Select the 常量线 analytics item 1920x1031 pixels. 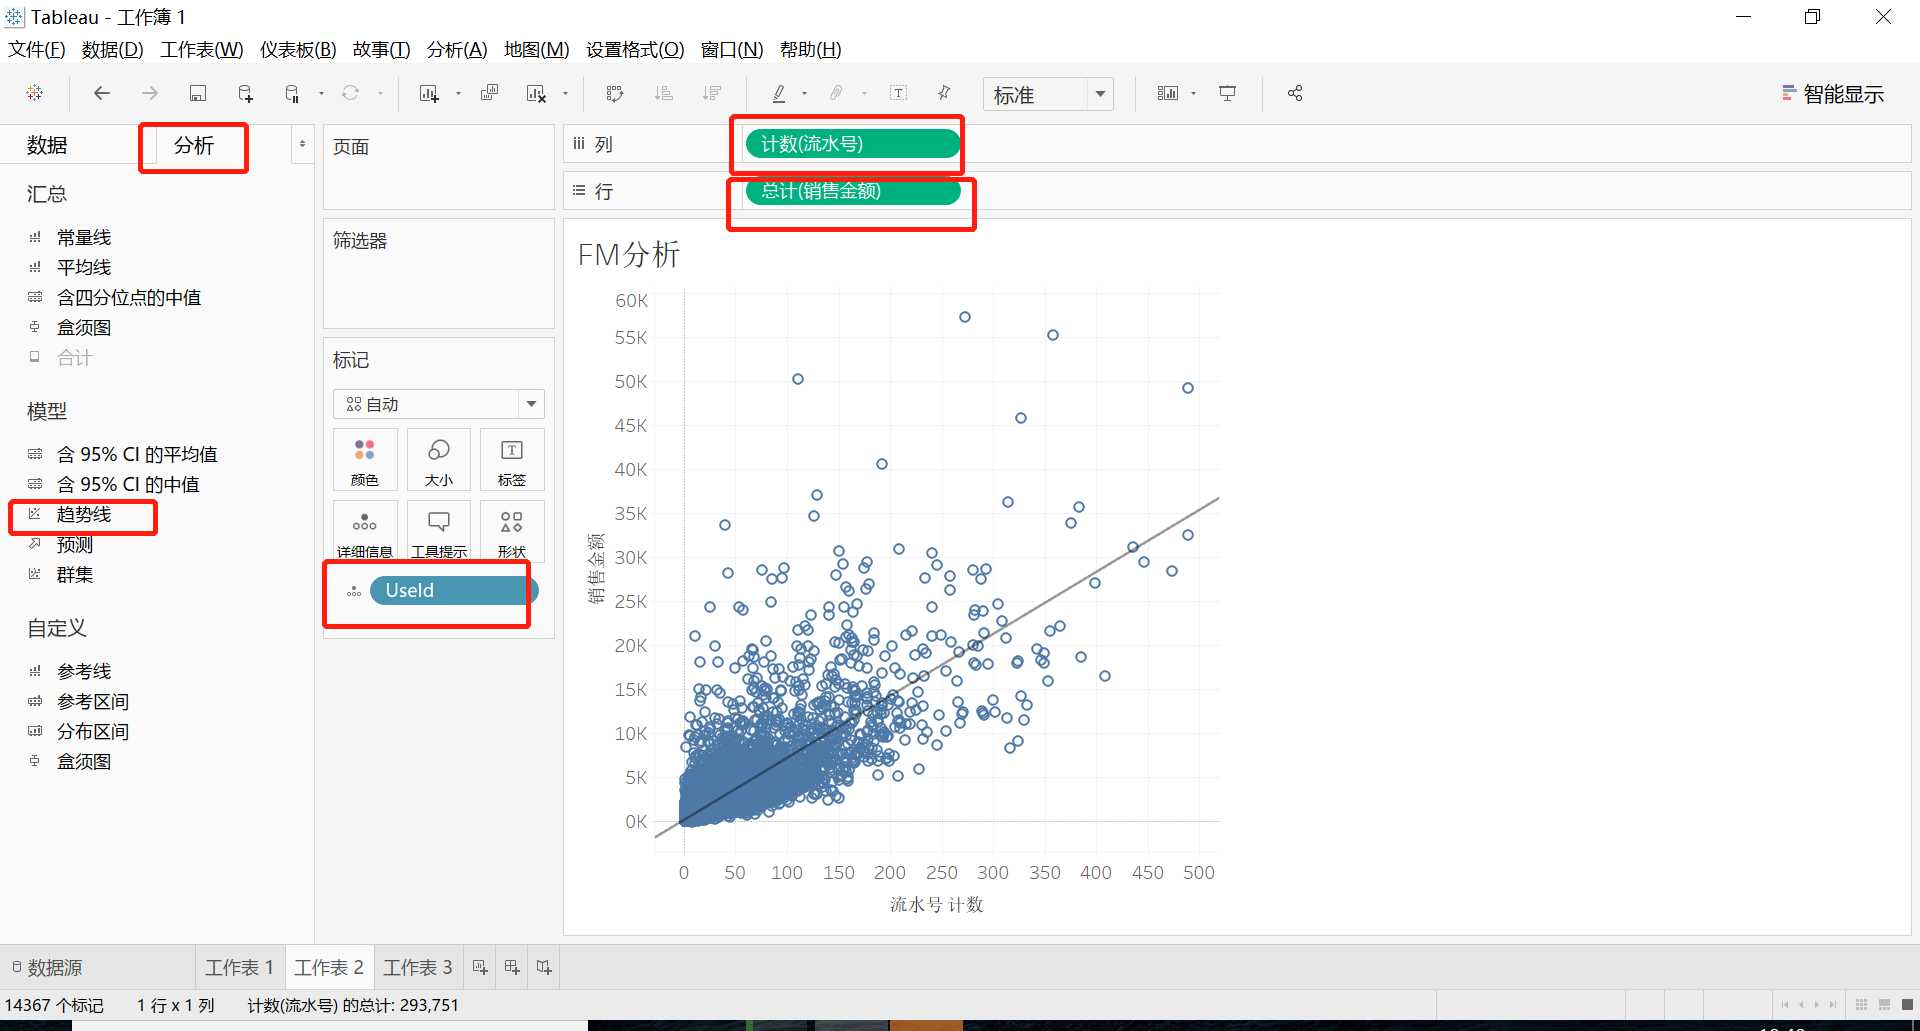(x=84, y=237)
